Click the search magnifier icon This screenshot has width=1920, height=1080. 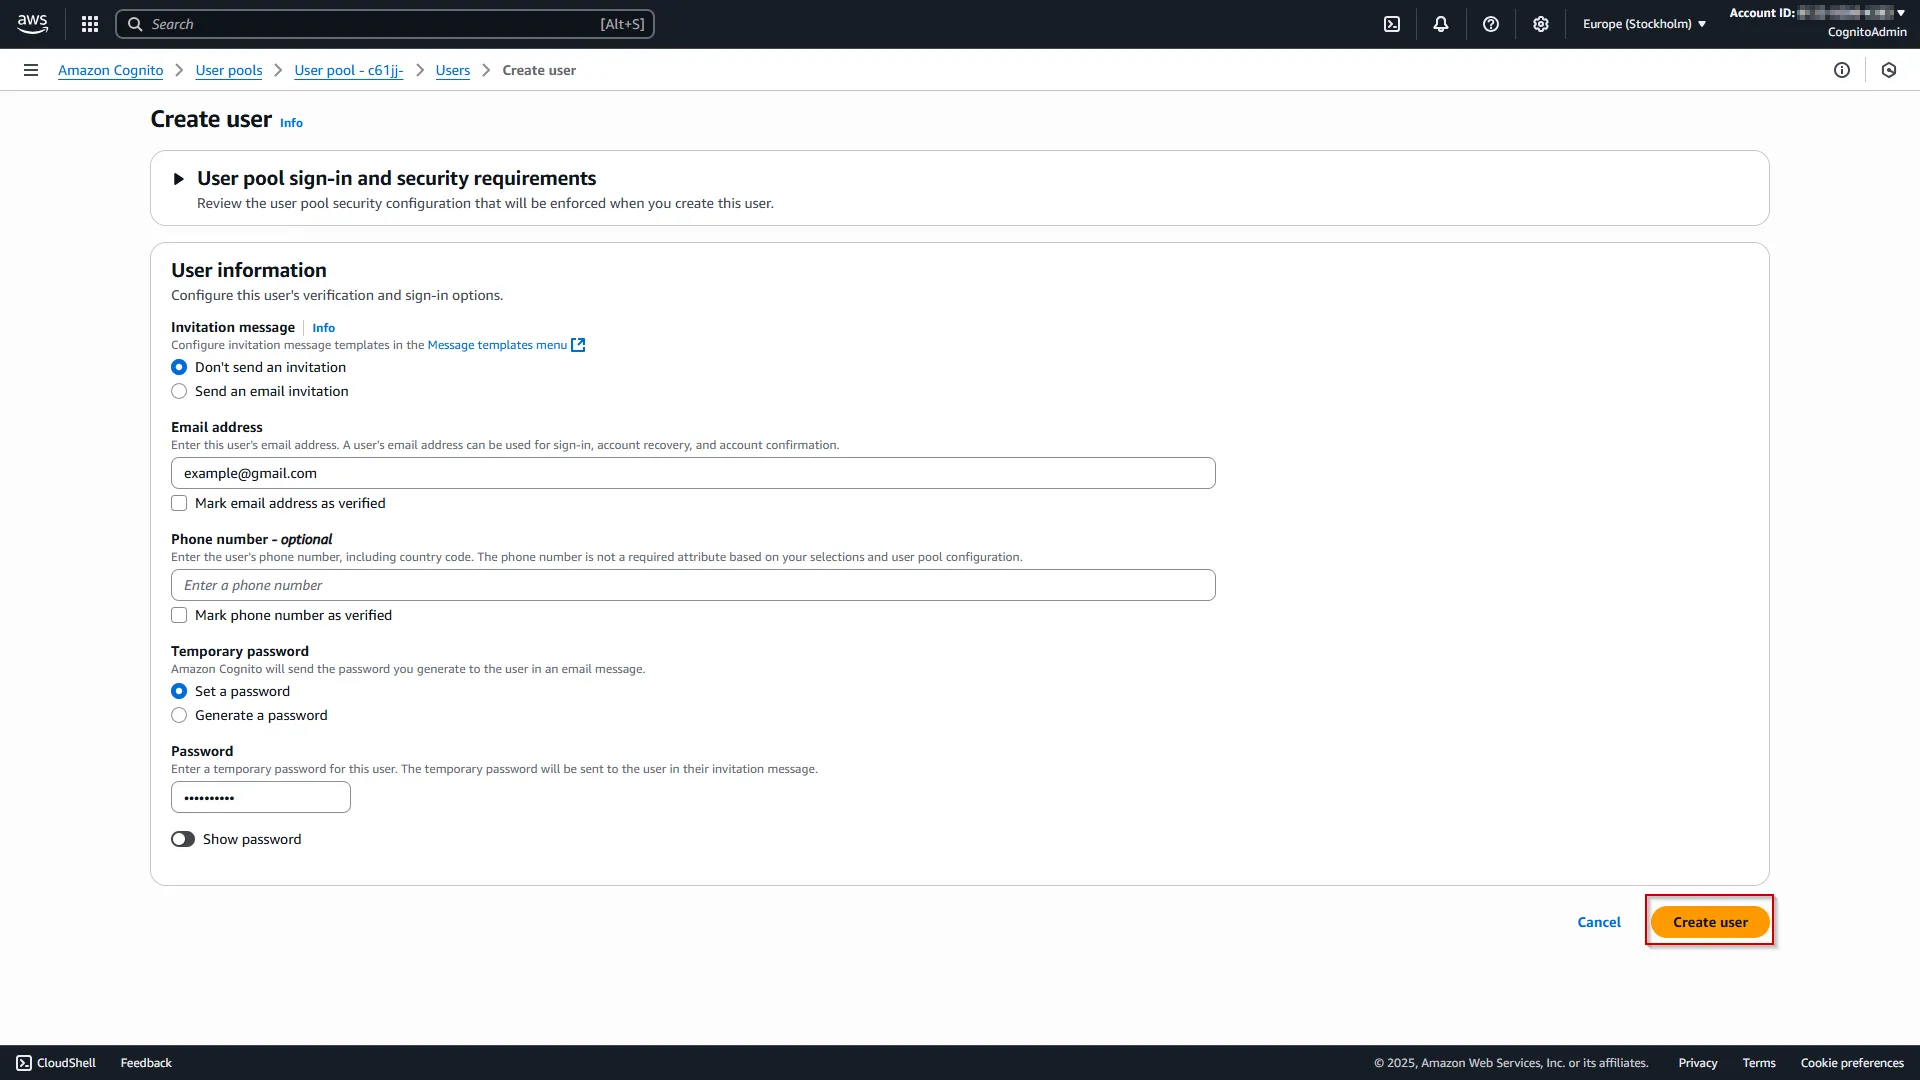(135, 24)
